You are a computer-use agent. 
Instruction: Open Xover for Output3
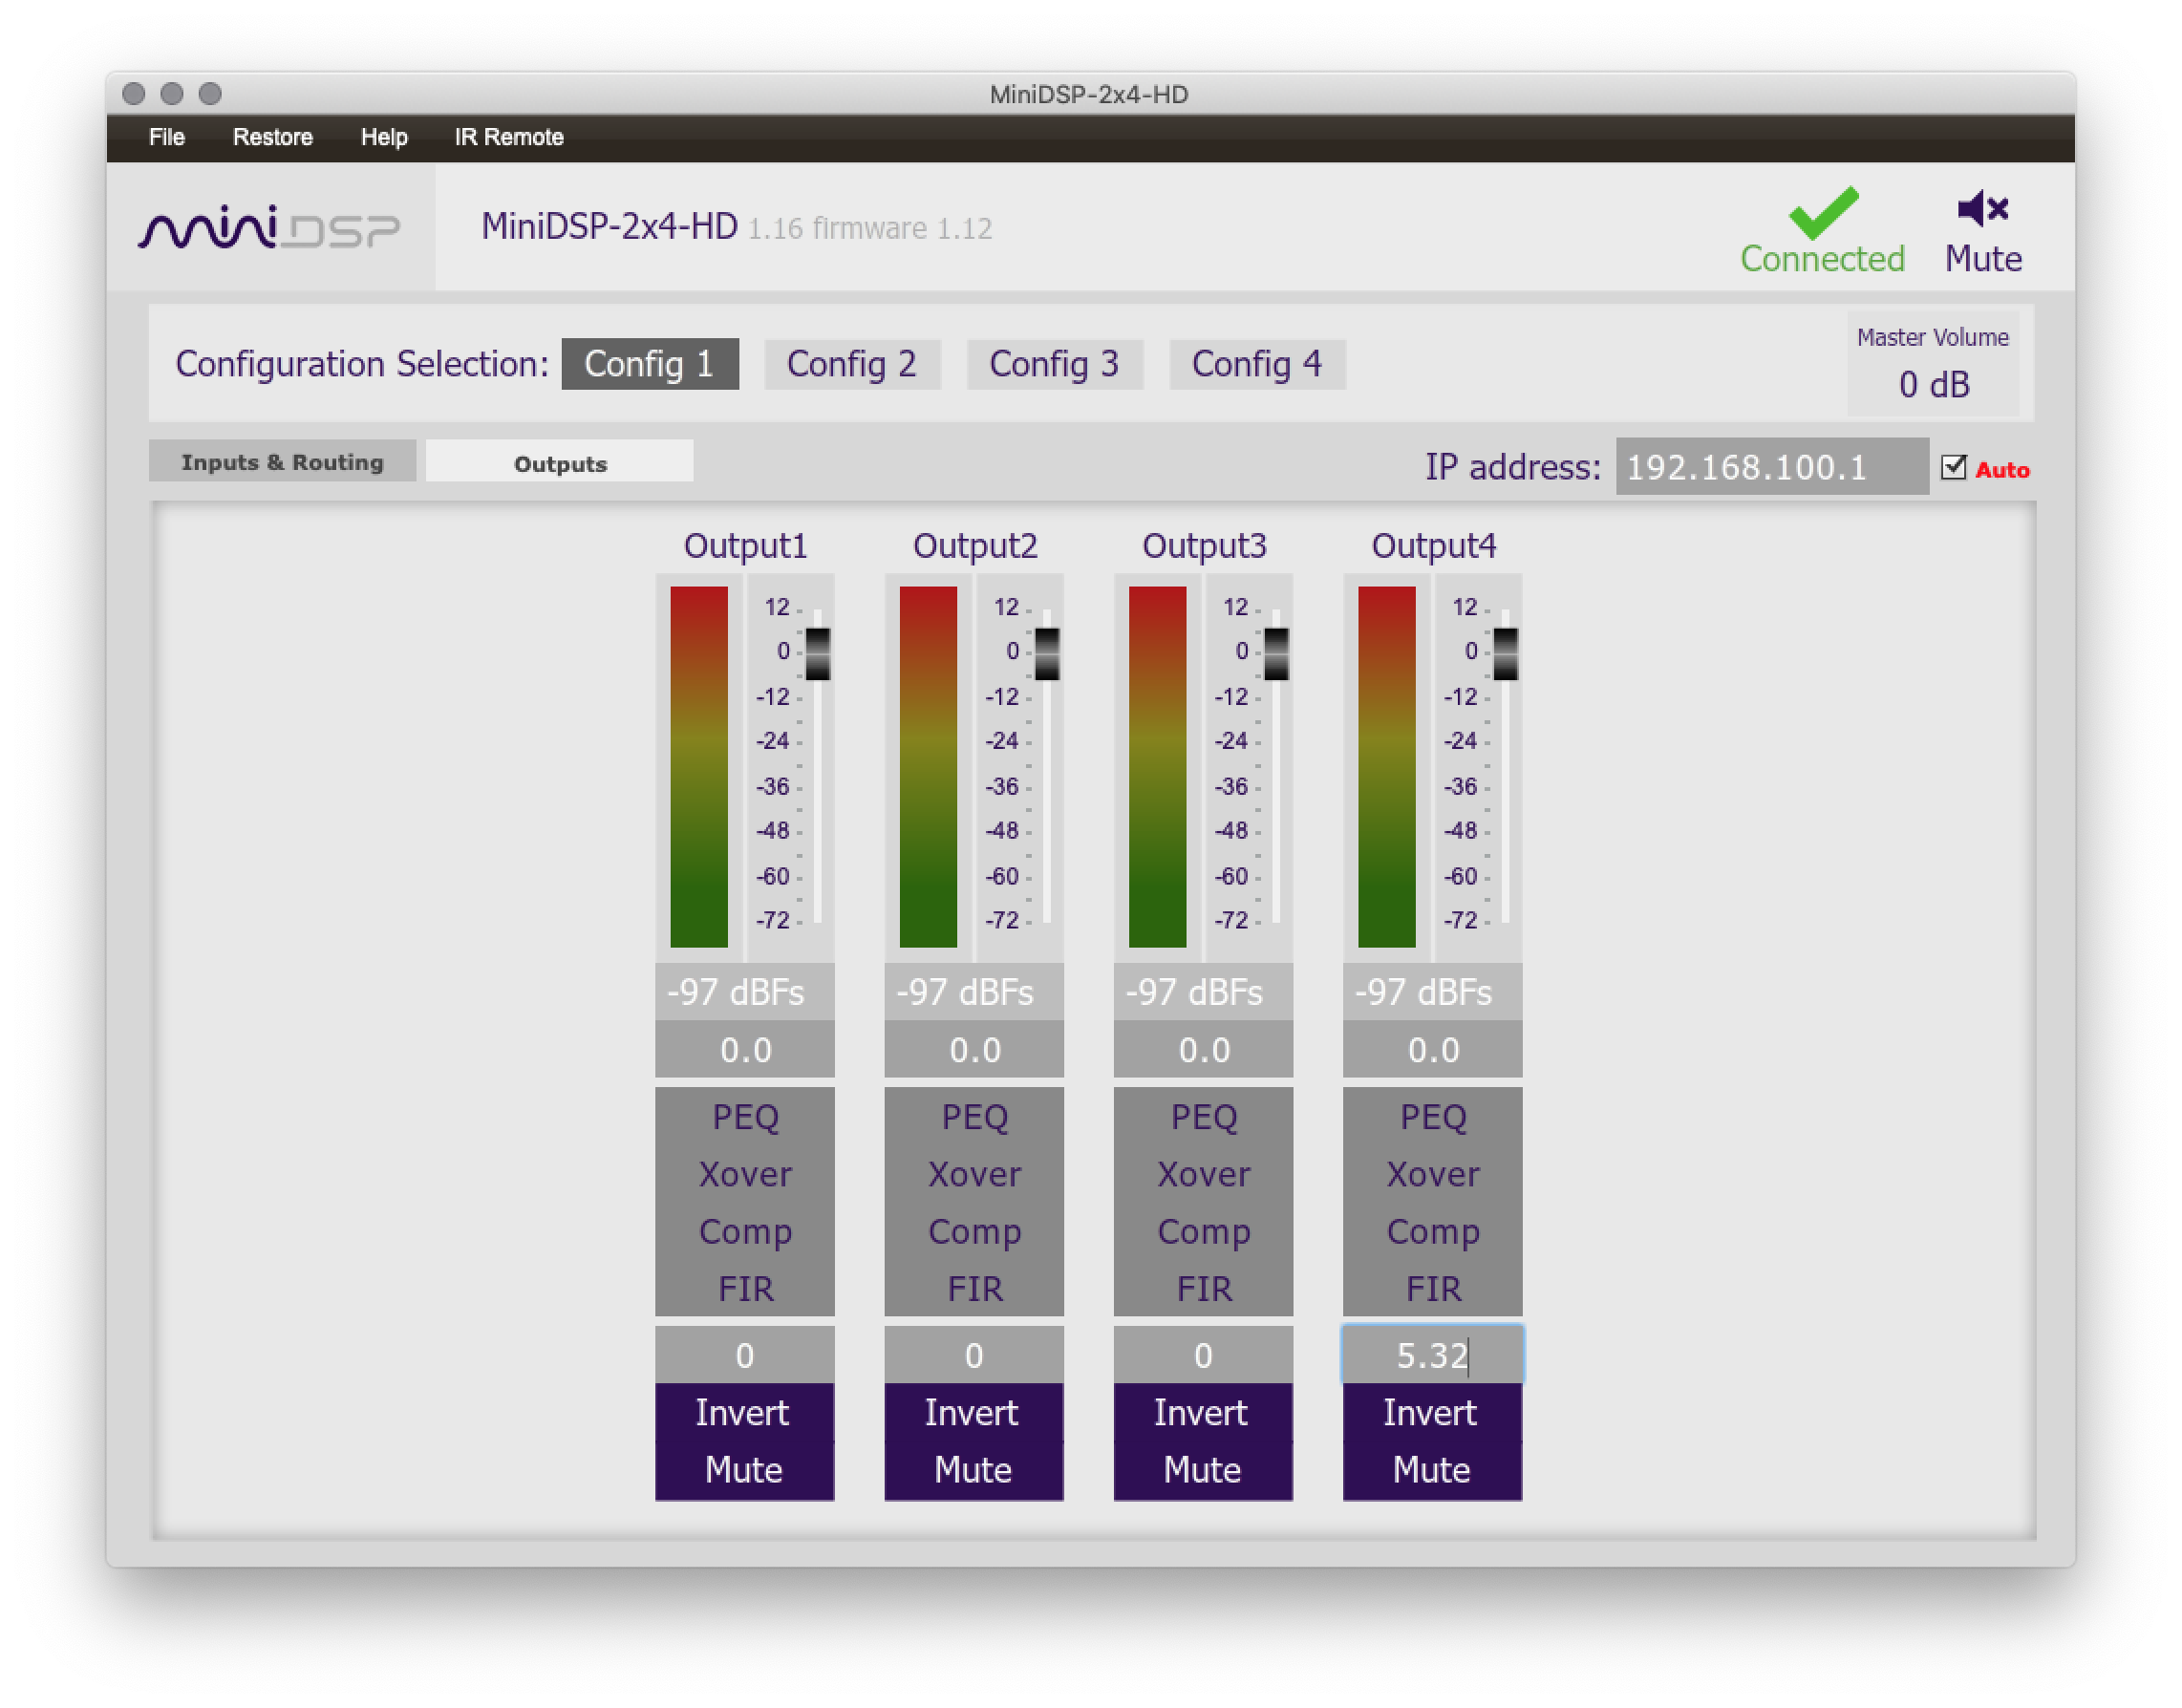pos(1203,1174)
